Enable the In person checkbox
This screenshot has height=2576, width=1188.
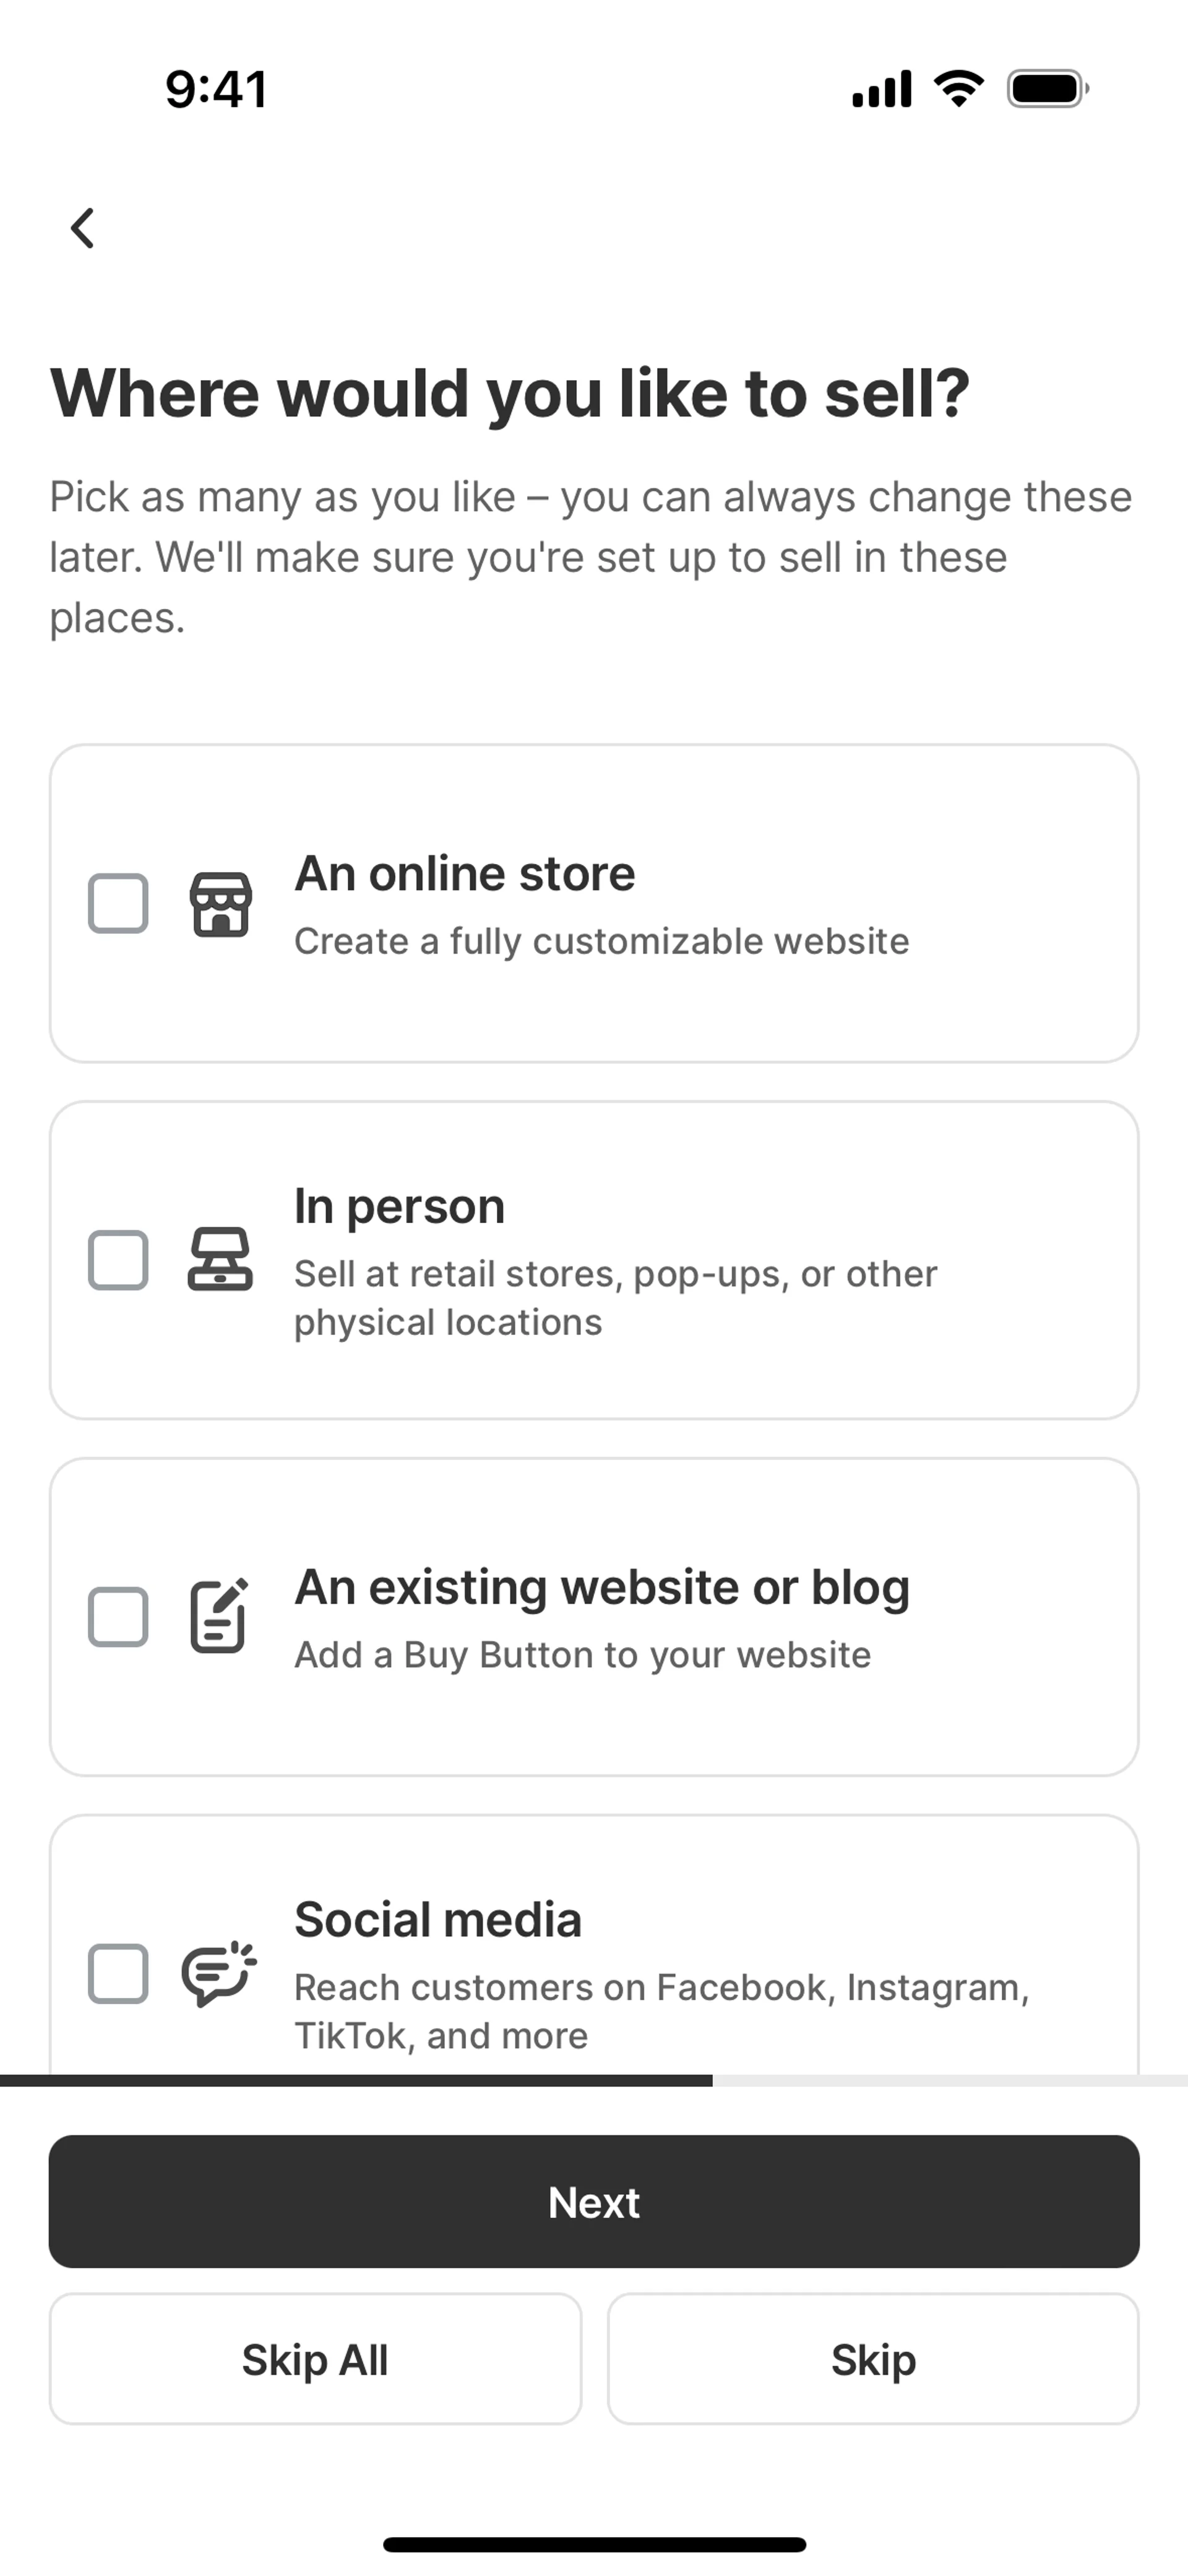[118, 1260]
